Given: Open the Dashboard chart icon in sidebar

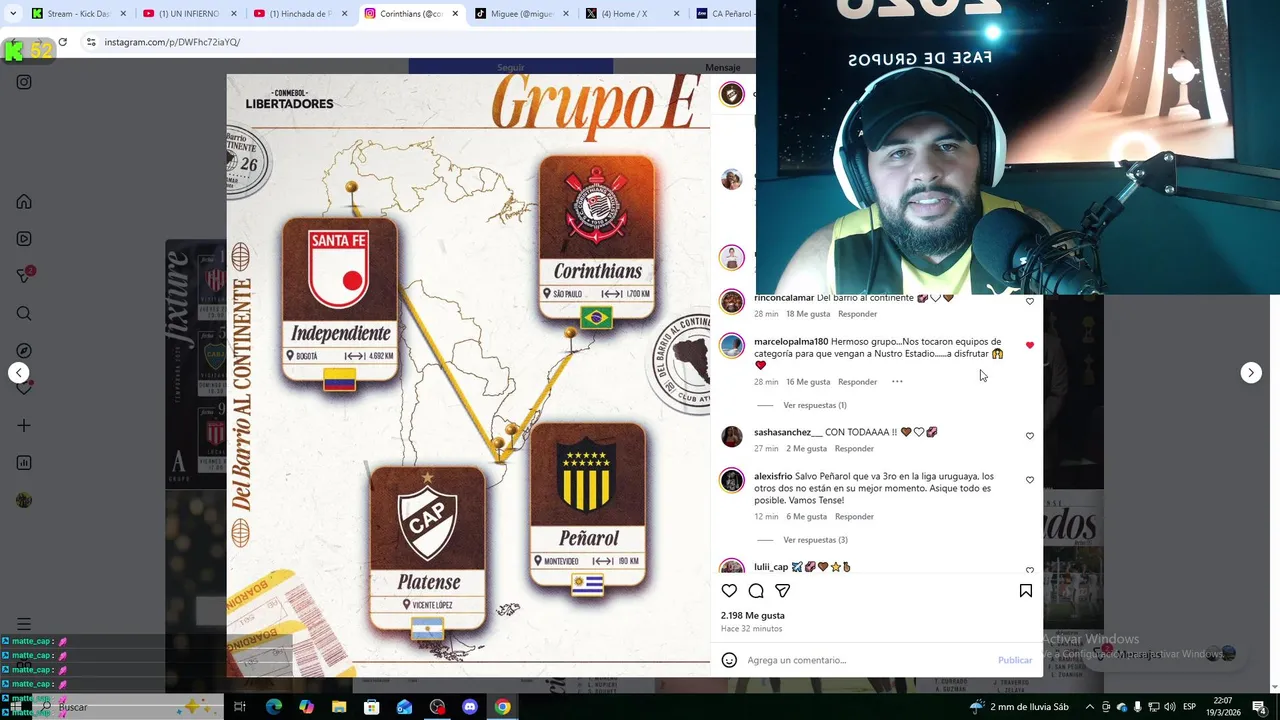Looking at the screenshot, I should click(x=24, y=463).
